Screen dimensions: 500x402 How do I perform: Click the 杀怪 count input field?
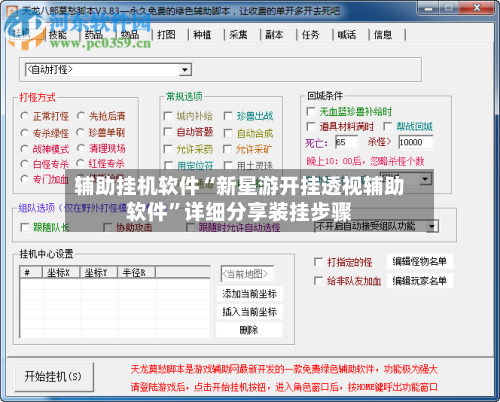pyautogui.click(x=416, y=142)
